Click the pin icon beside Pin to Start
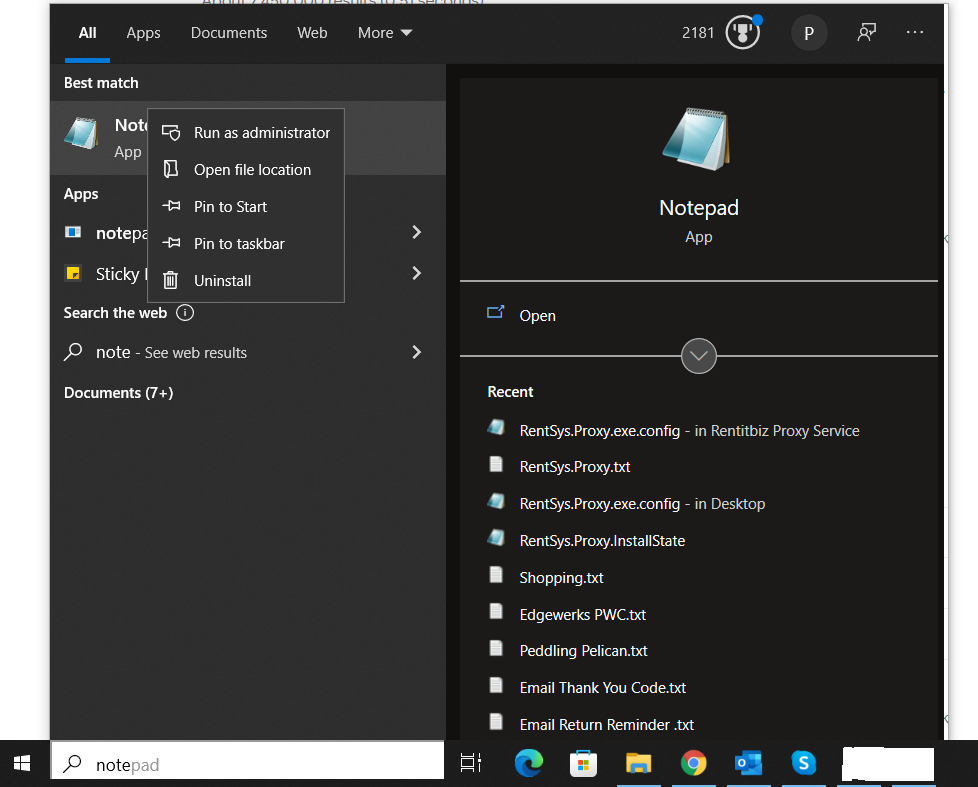 coord(171,206)
